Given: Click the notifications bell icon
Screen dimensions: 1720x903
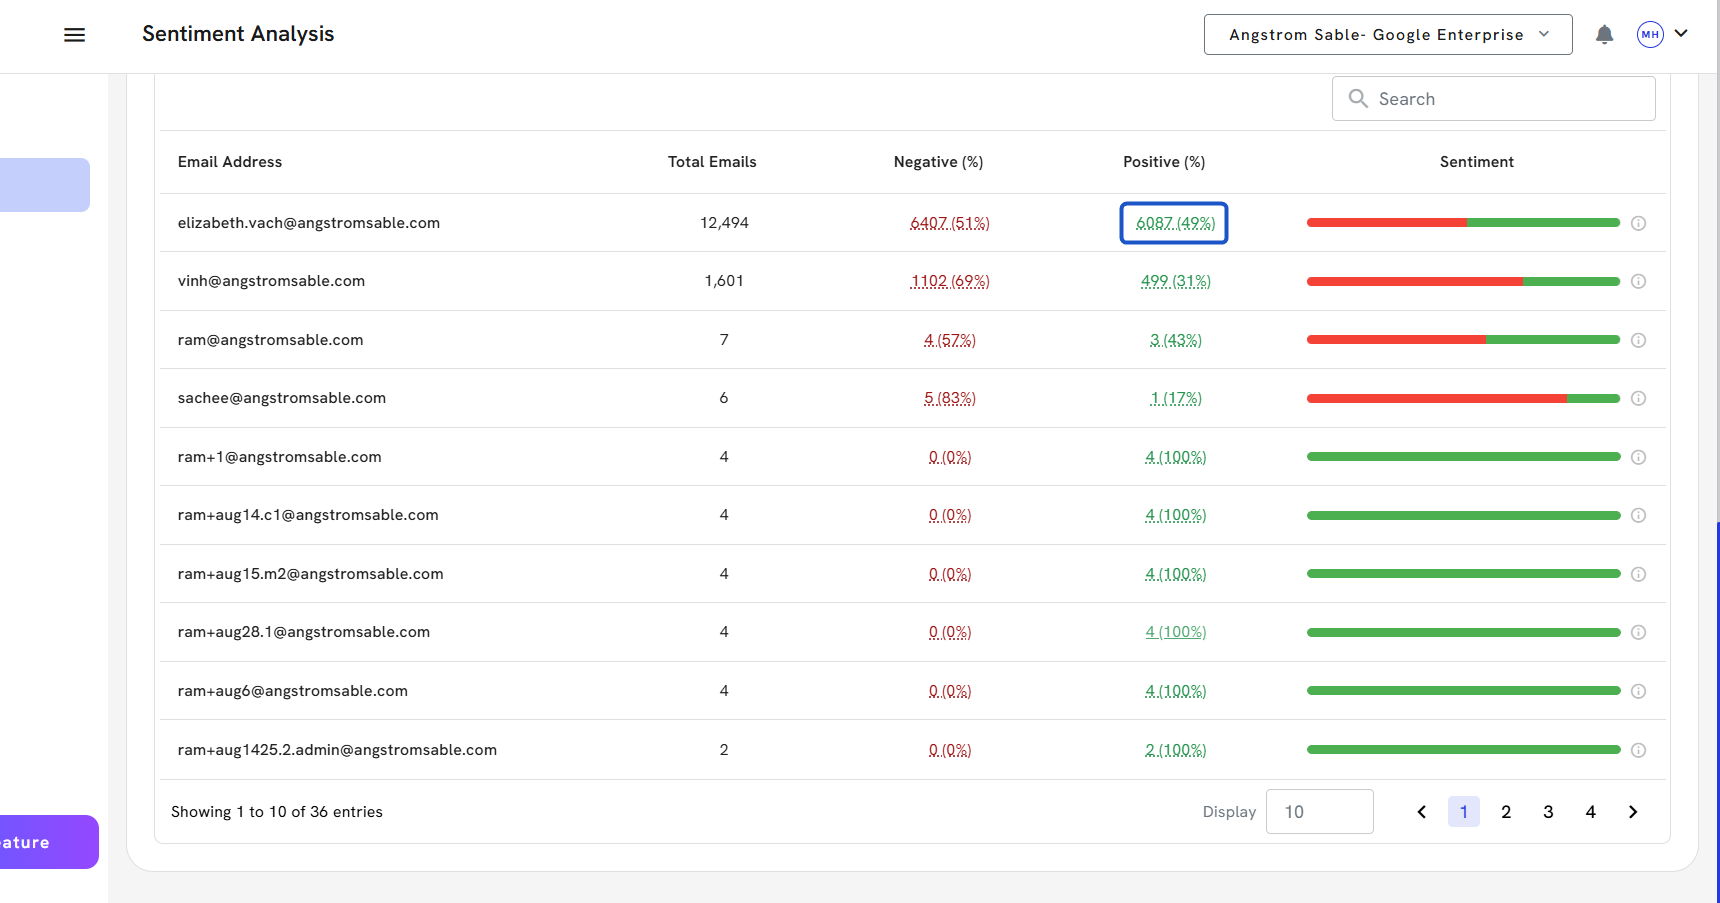Looking at the screenshot, I should point(1604,35).
